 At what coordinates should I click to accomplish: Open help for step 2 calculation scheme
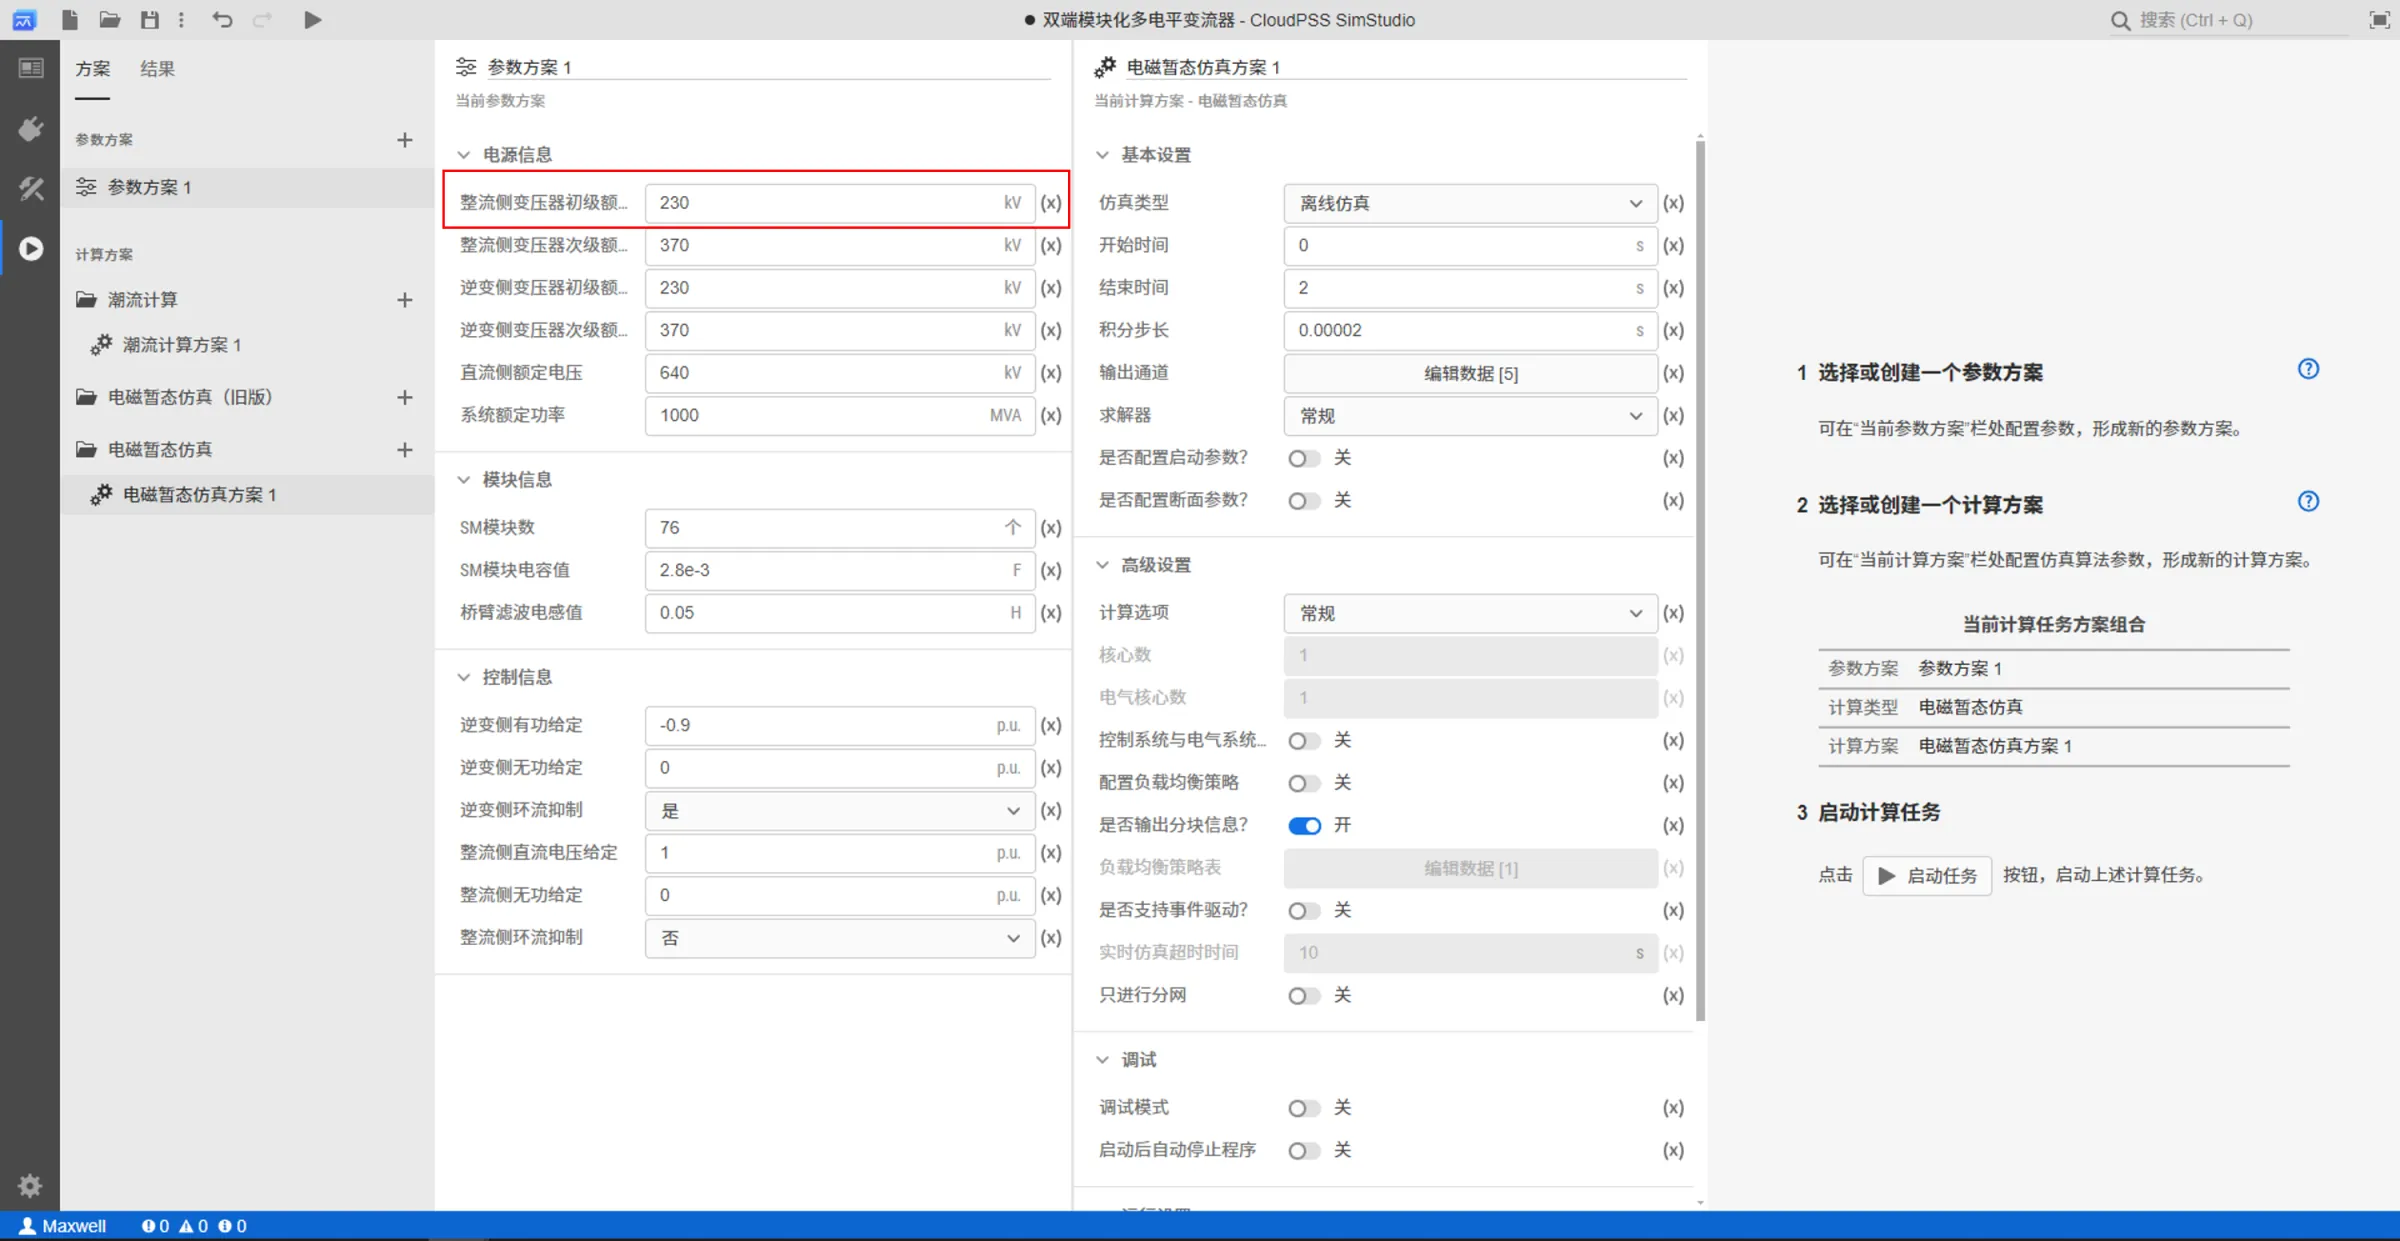click(x=2308, y=501)
